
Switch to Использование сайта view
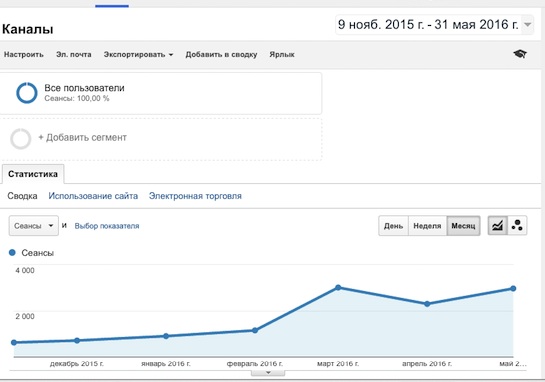point(93,196)
